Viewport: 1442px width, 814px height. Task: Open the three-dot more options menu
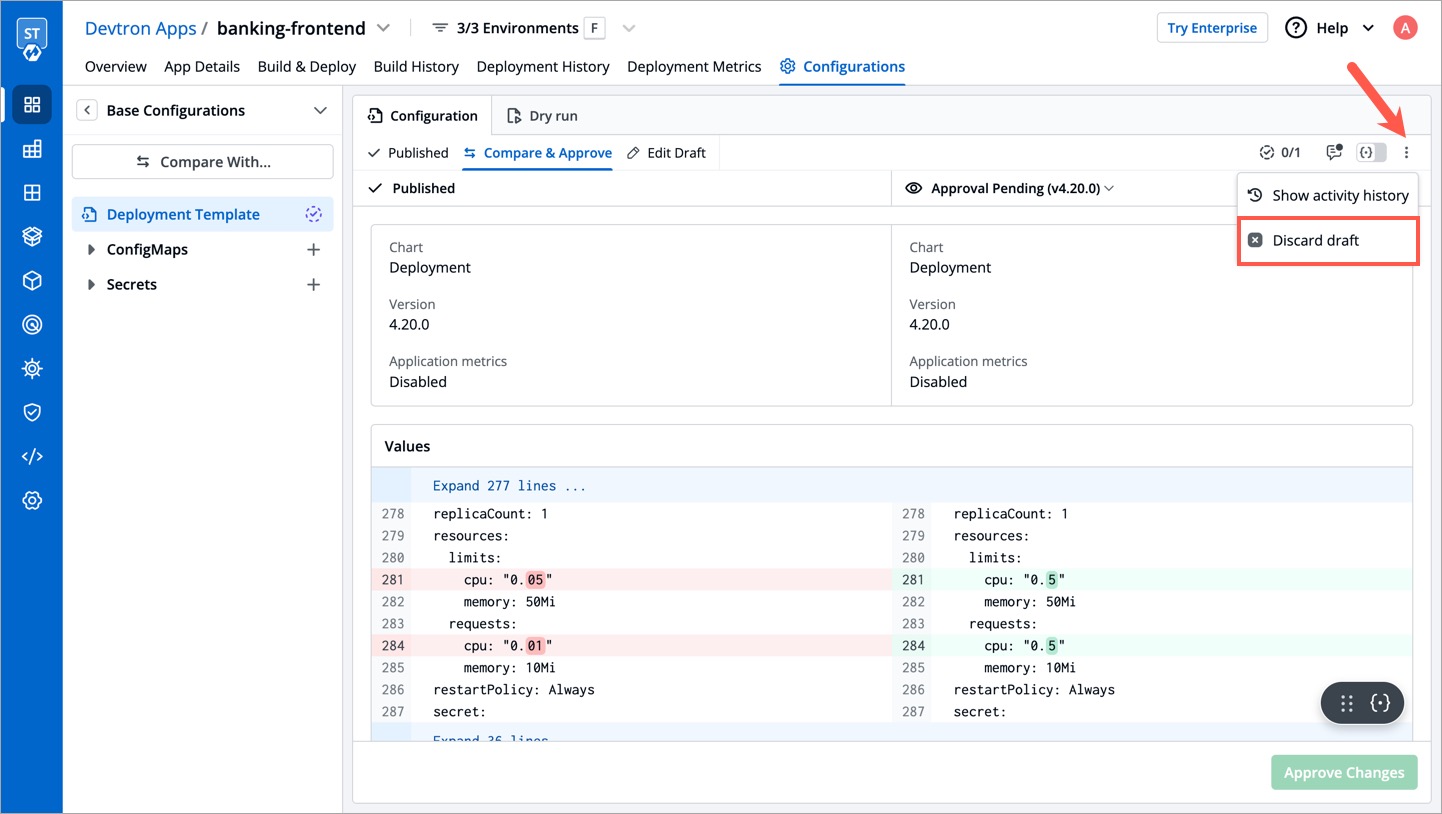tap(1406, 153)
